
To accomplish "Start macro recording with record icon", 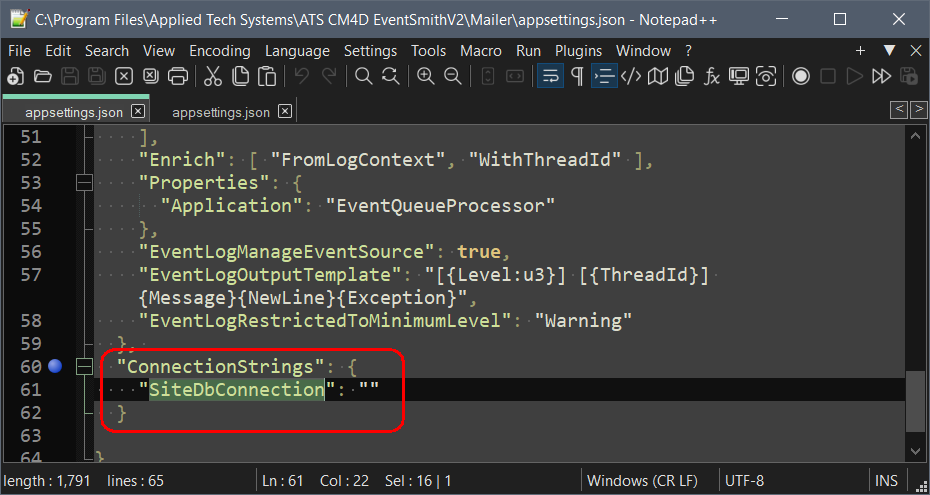I will [x=801, y=76].
